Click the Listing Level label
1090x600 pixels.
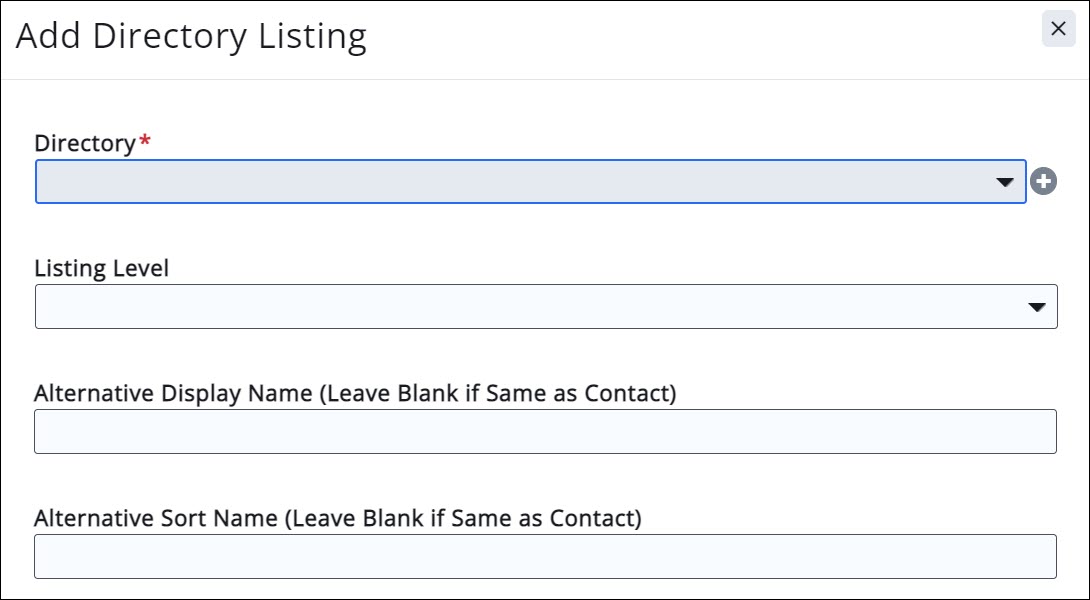click(101, 268)
